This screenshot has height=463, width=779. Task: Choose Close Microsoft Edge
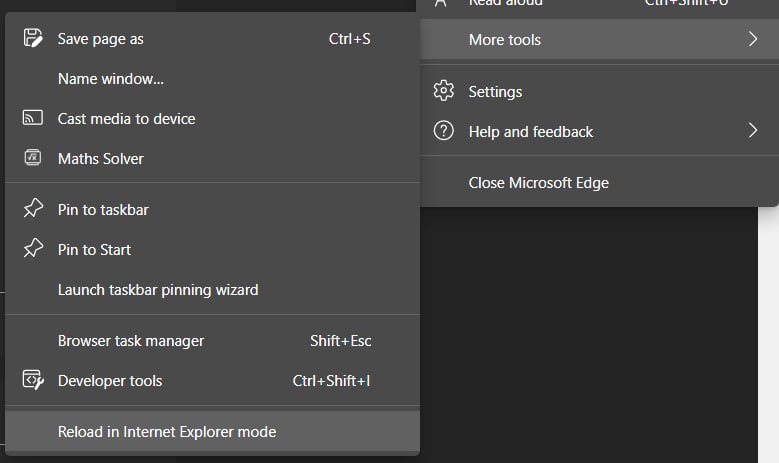599,183
